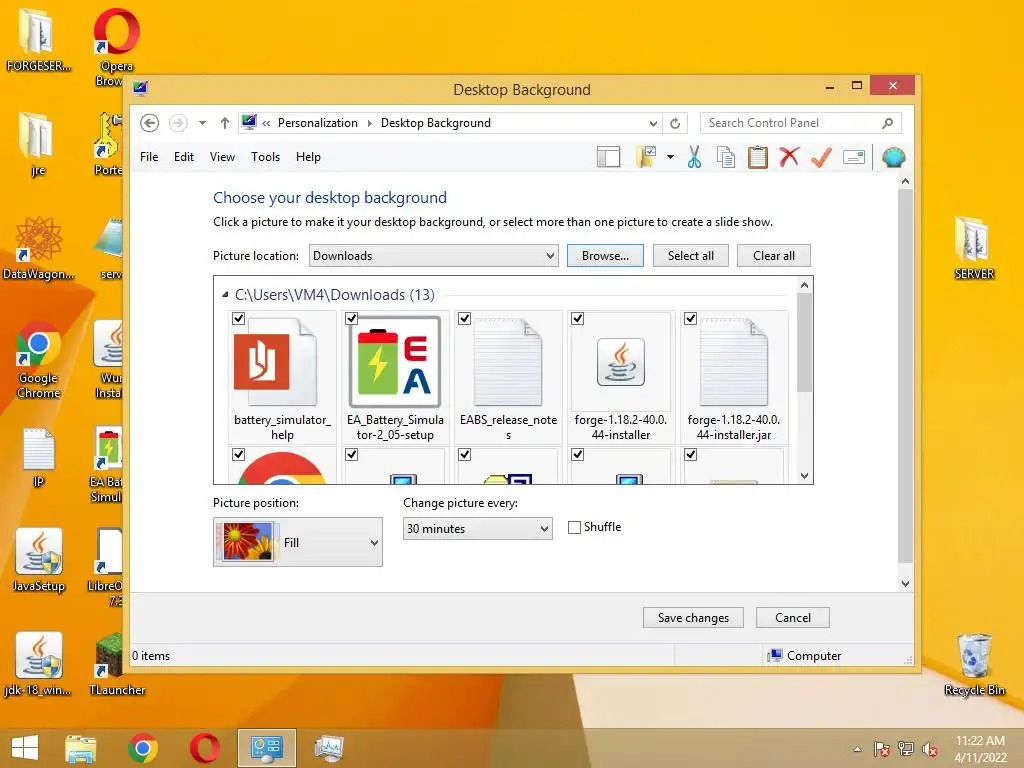Click the Paste clipboard icon
Screen dimensions: 1024x768
point(758,157)
